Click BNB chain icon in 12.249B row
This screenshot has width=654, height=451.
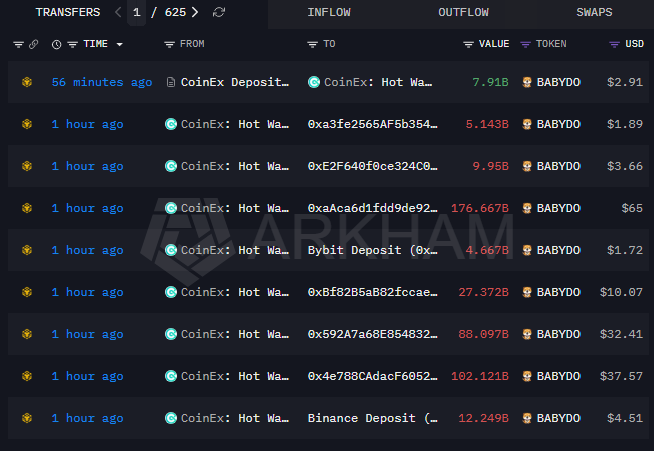click(x=27, y=418)
